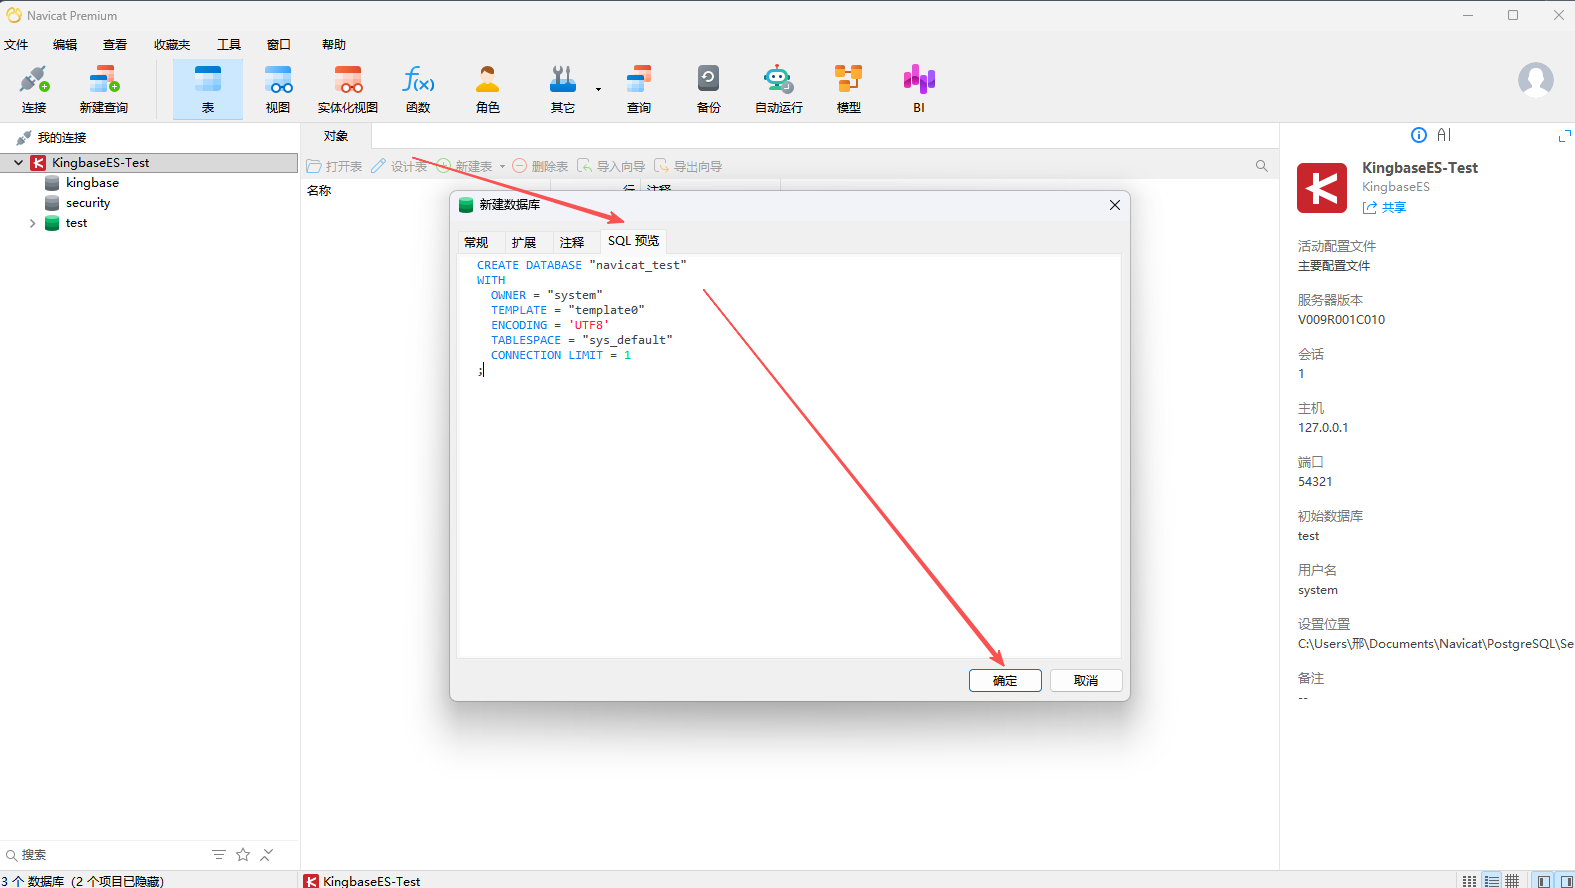1575x888 pixels.
Task: Click the filter icon in search bar
Action: pos(219,854)
